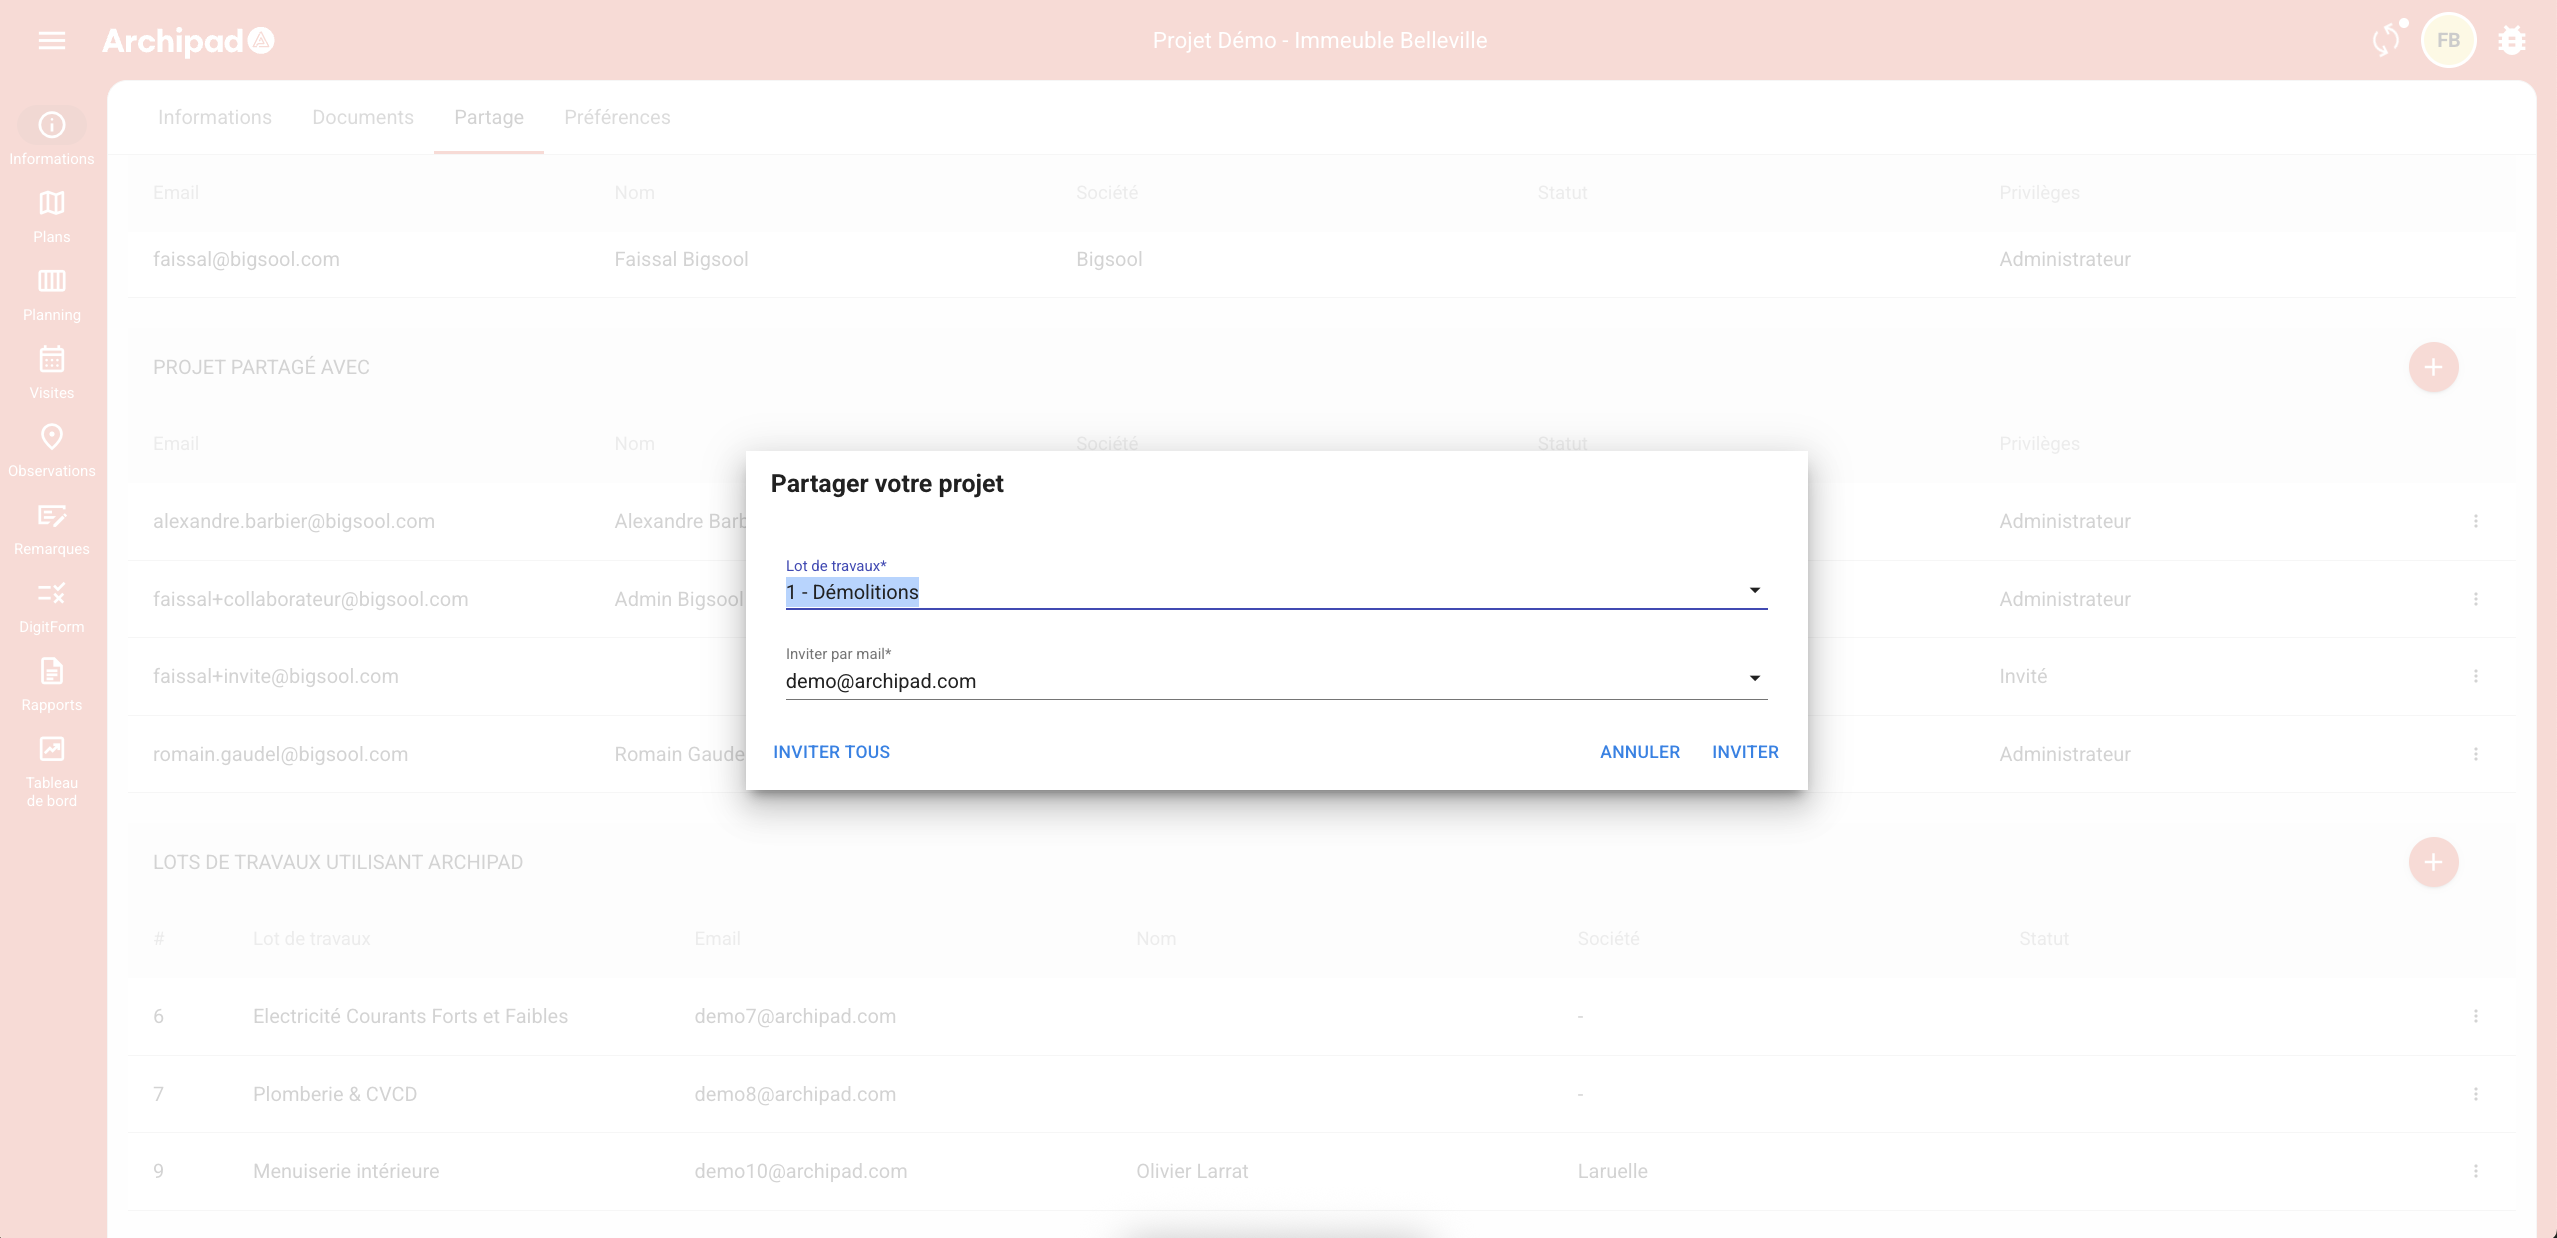Viewport: 2557px width, 1238px height.
Task: Expand the Lot de travaux dropdown
Action: [x=1754, y=591]
